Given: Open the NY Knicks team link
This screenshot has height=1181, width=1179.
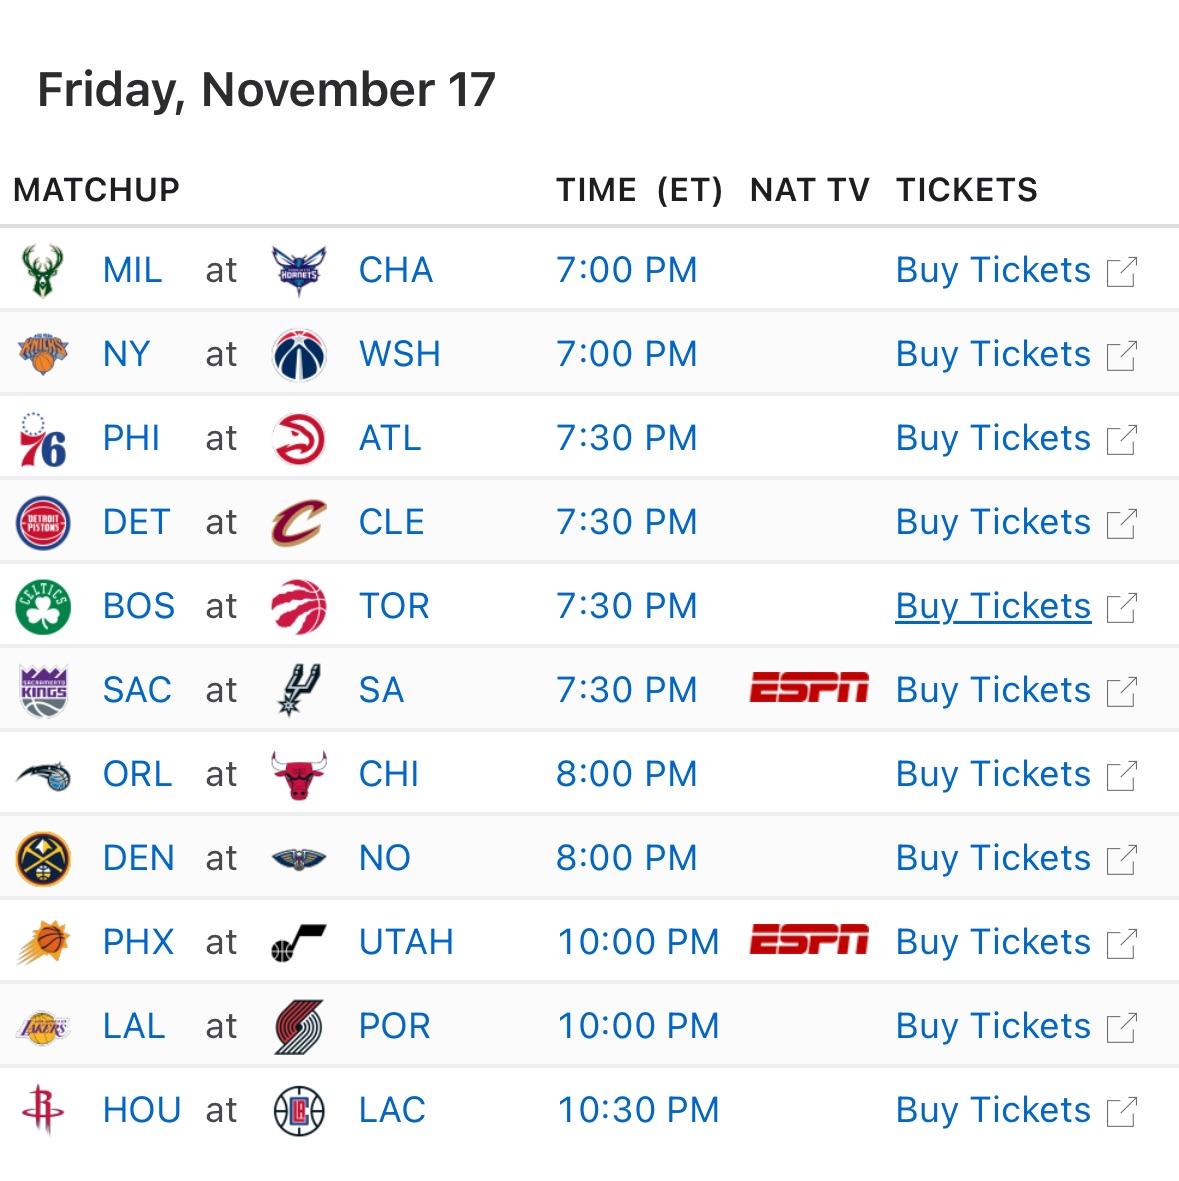Looking at the screenshot, I should pyautogui.click(x=126, y=355).
